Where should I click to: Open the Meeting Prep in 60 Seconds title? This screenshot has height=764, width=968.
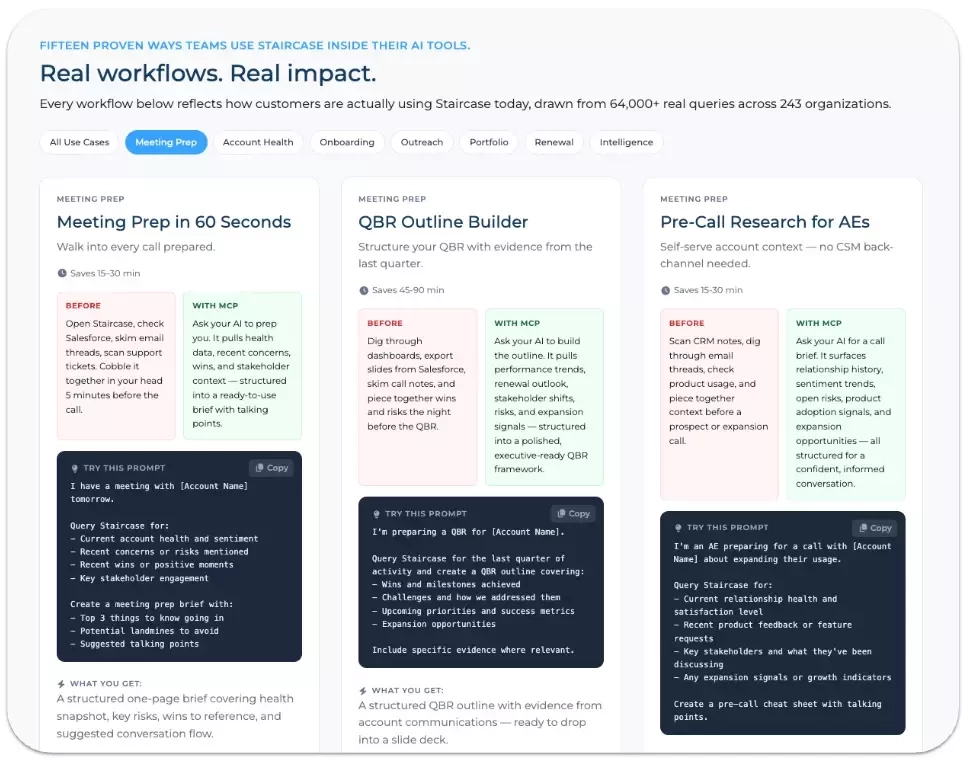tap(173, 222)
